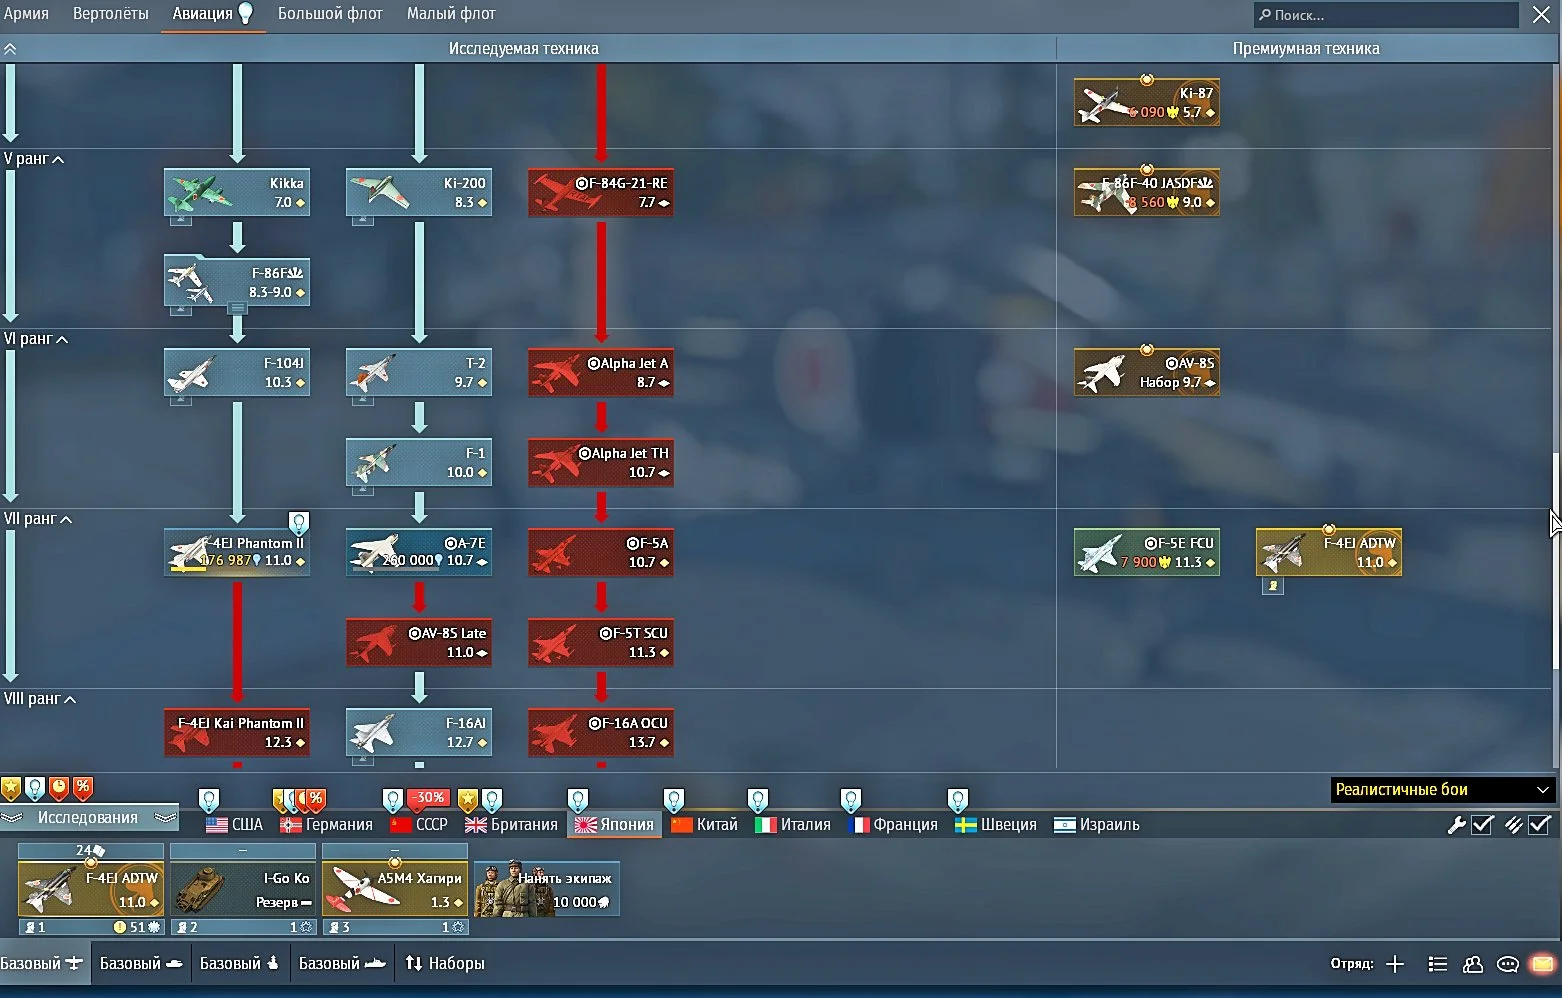The image size is (1562, 998).
Task: Click Нанять экипаж to recruit crew
Action: point(547,889)
